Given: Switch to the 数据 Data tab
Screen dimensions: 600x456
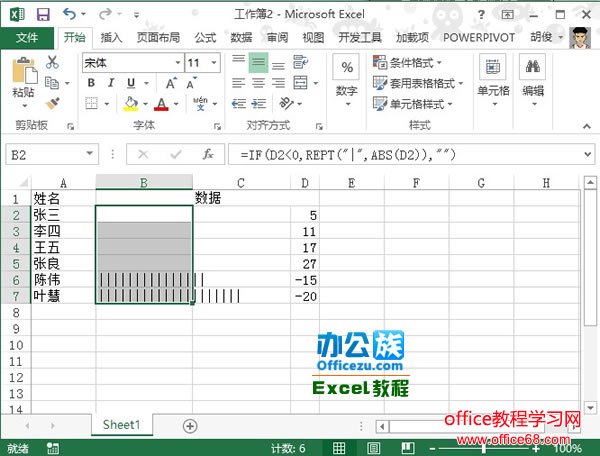Looking at the screenshot, I should pos(241,37).
